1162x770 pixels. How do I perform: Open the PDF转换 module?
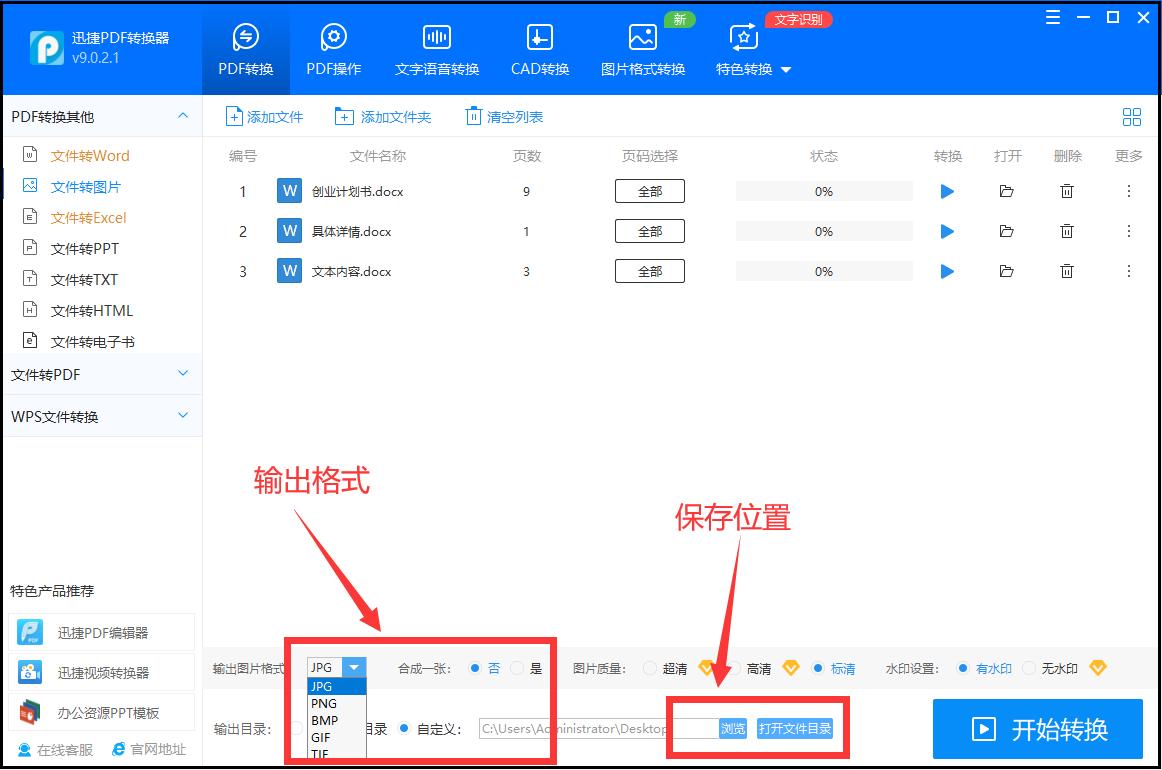(x=245, y=47)
